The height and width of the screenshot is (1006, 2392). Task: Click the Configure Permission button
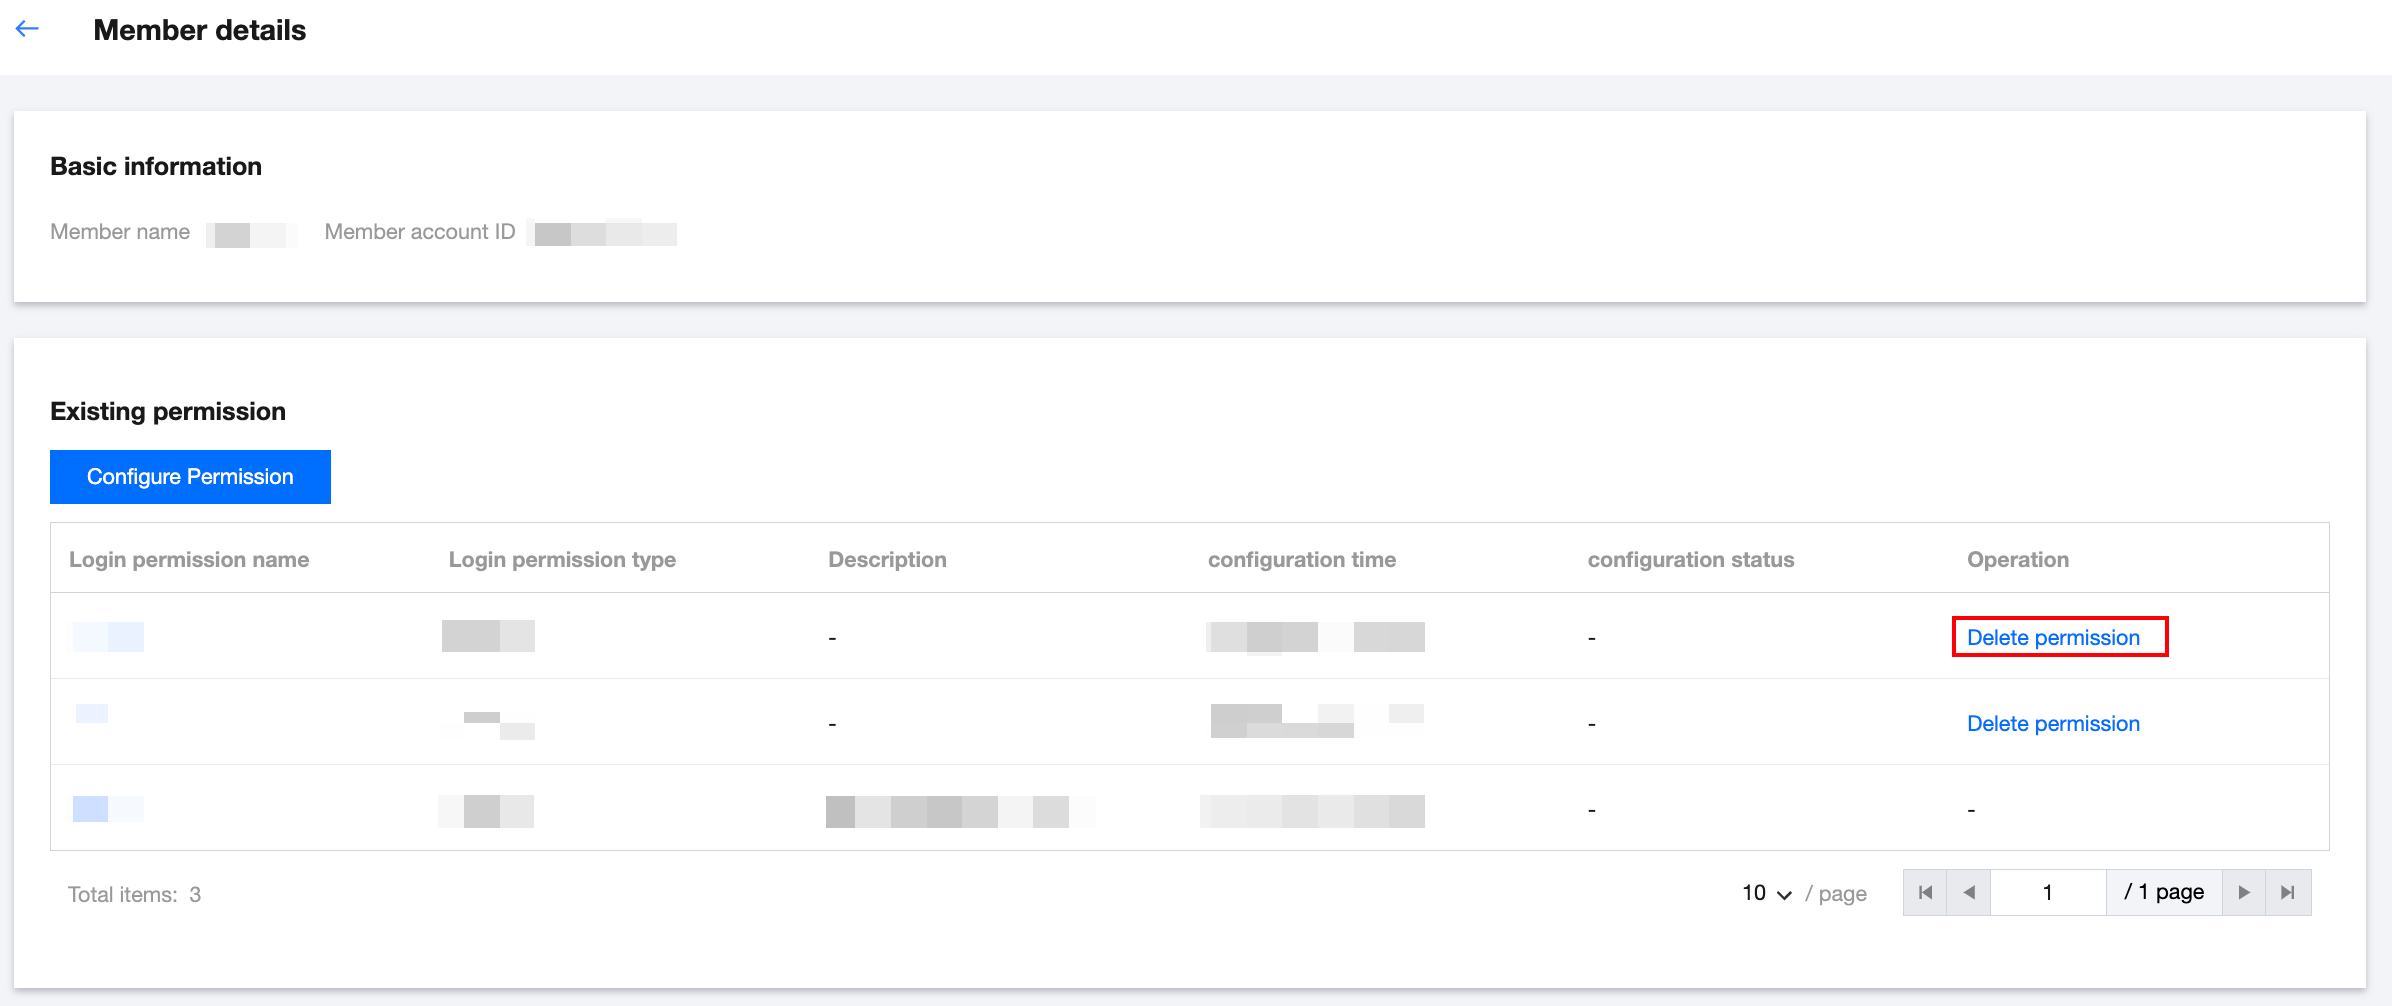tap(190, 477)
